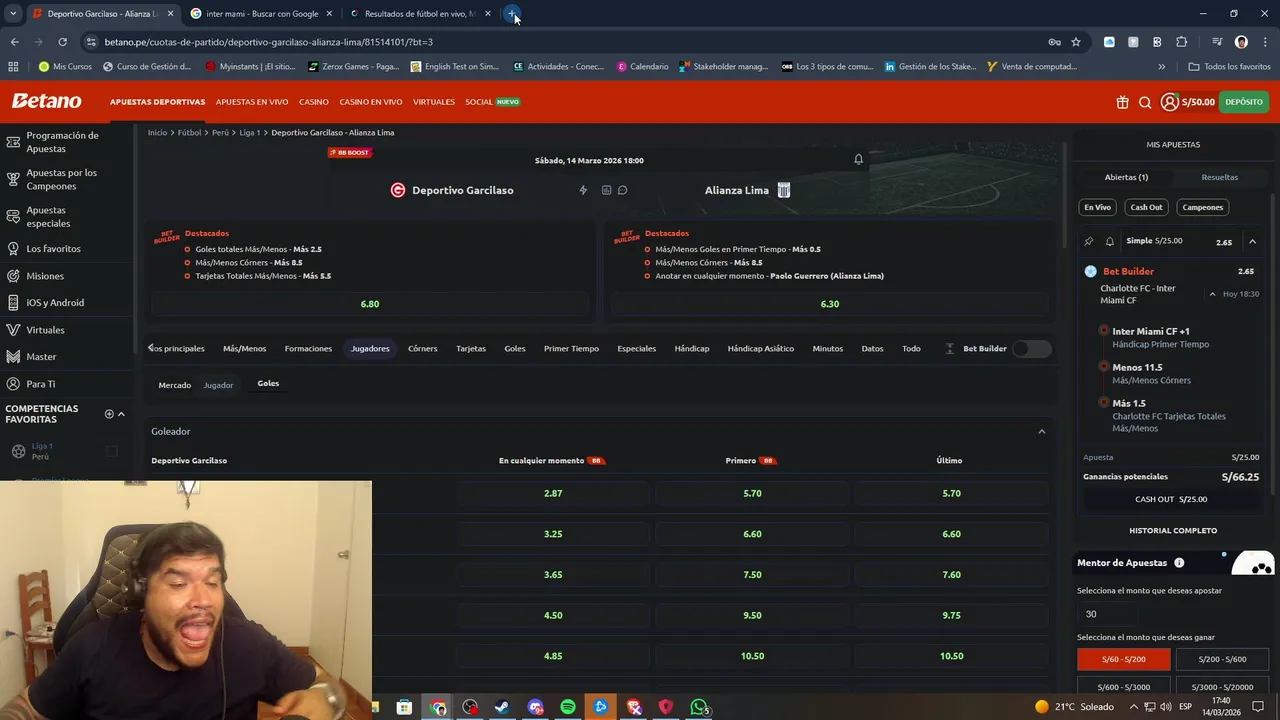Click the green Depósito button

(1244, 102)
